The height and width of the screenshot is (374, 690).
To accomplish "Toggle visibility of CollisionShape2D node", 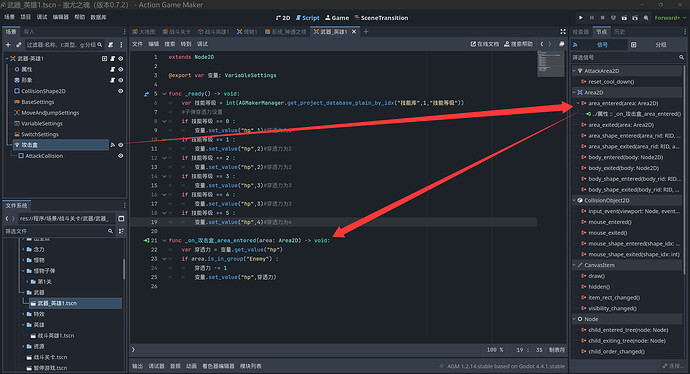I will click(x=121, y=91).
